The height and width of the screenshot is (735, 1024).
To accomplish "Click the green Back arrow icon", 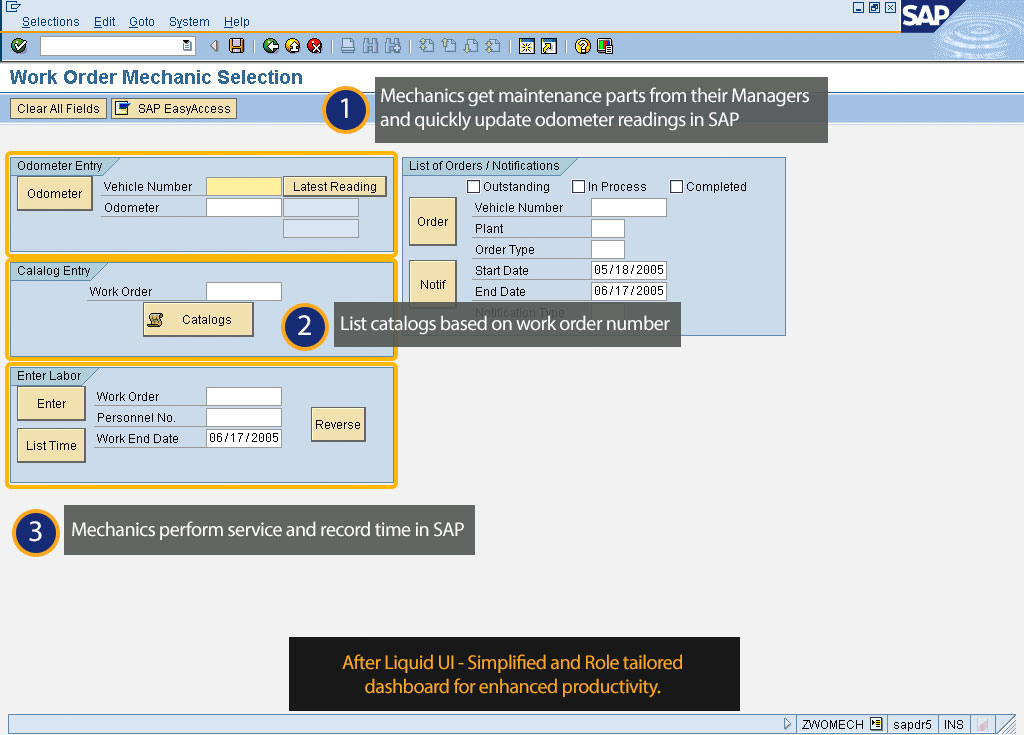I will click(x=271, y=46).
